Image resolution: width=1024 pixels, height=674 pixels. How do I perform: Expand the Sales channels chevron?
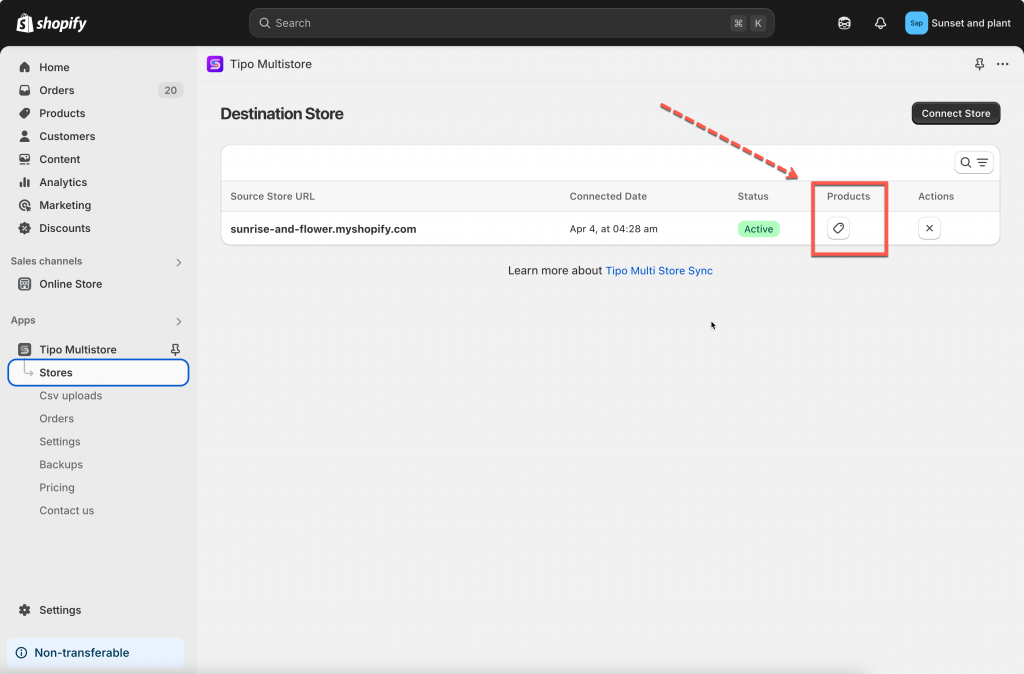coord(178,262)
